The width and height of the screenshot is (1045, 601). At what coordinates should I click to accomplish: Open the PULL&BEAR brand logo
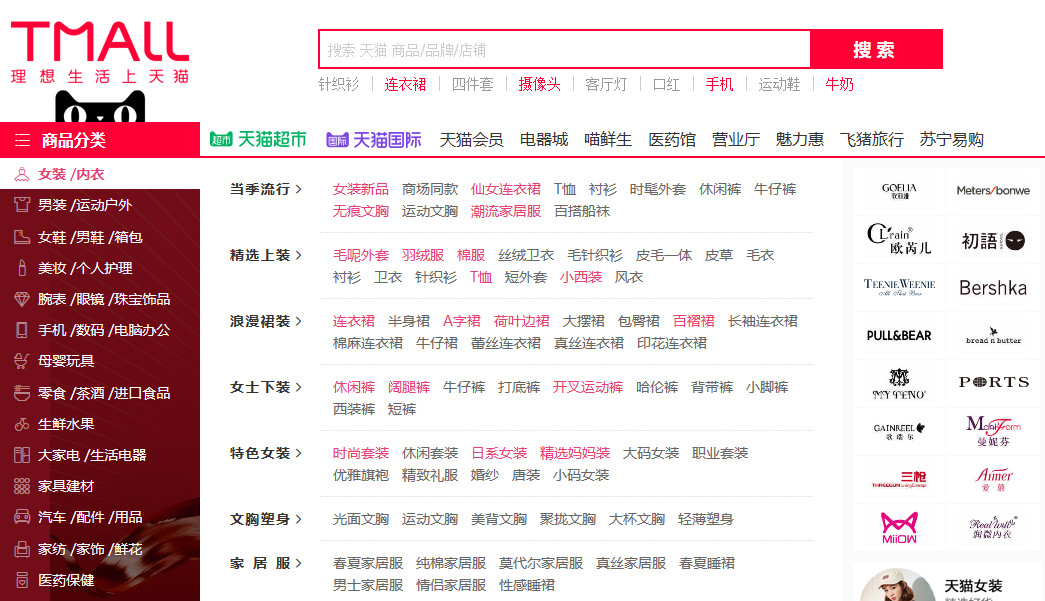899,335
